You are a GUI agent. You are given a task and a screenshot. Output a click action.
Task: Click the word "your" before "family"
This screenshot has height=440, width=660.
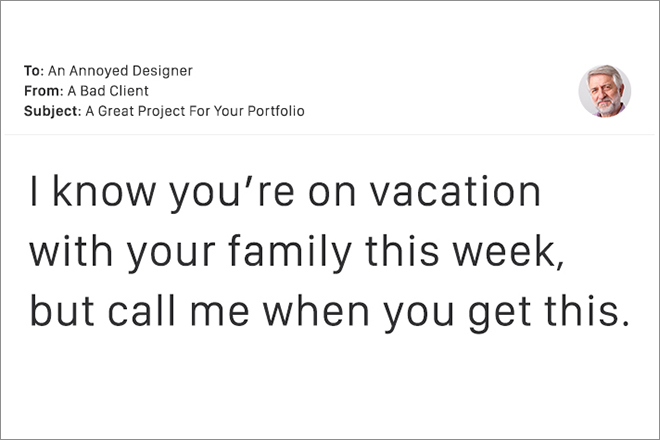tap(171, 256)
